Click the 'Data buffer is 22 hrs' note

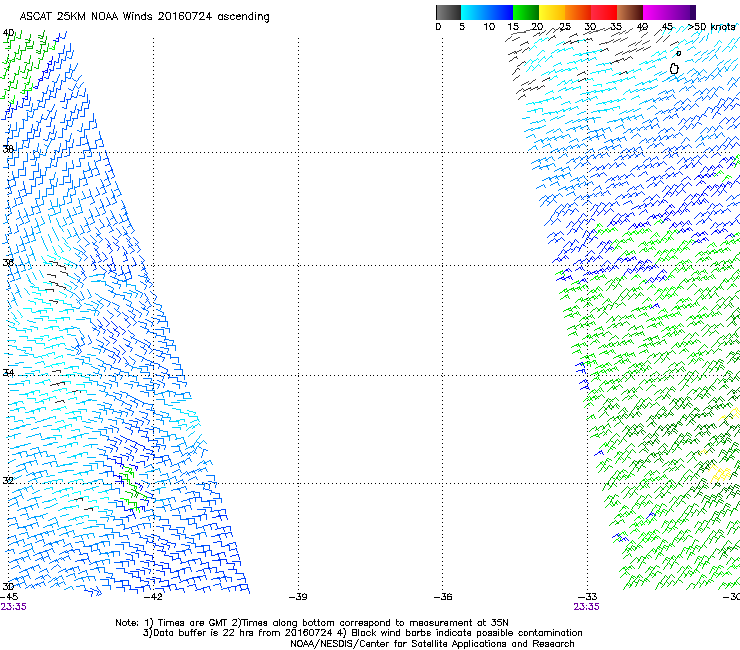click(x=362, y=633)
